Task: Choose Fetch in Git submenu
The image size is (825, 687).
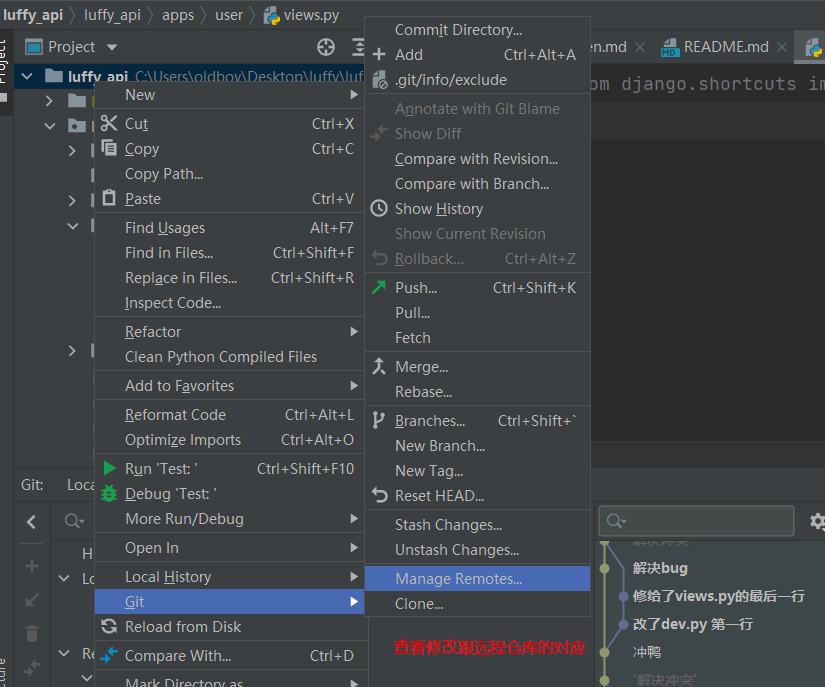Action: 477,338
